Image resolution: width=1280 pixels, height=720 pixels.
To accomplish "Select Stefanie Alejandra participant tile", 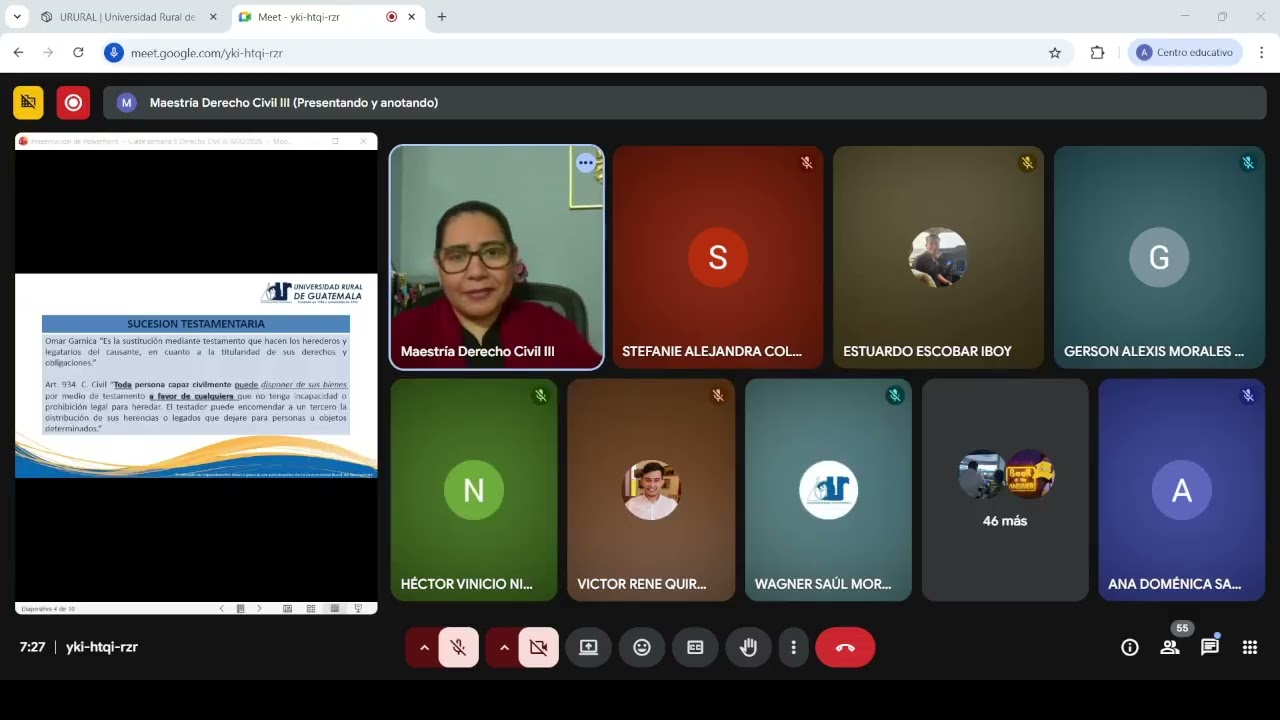I will pos(718,257).
